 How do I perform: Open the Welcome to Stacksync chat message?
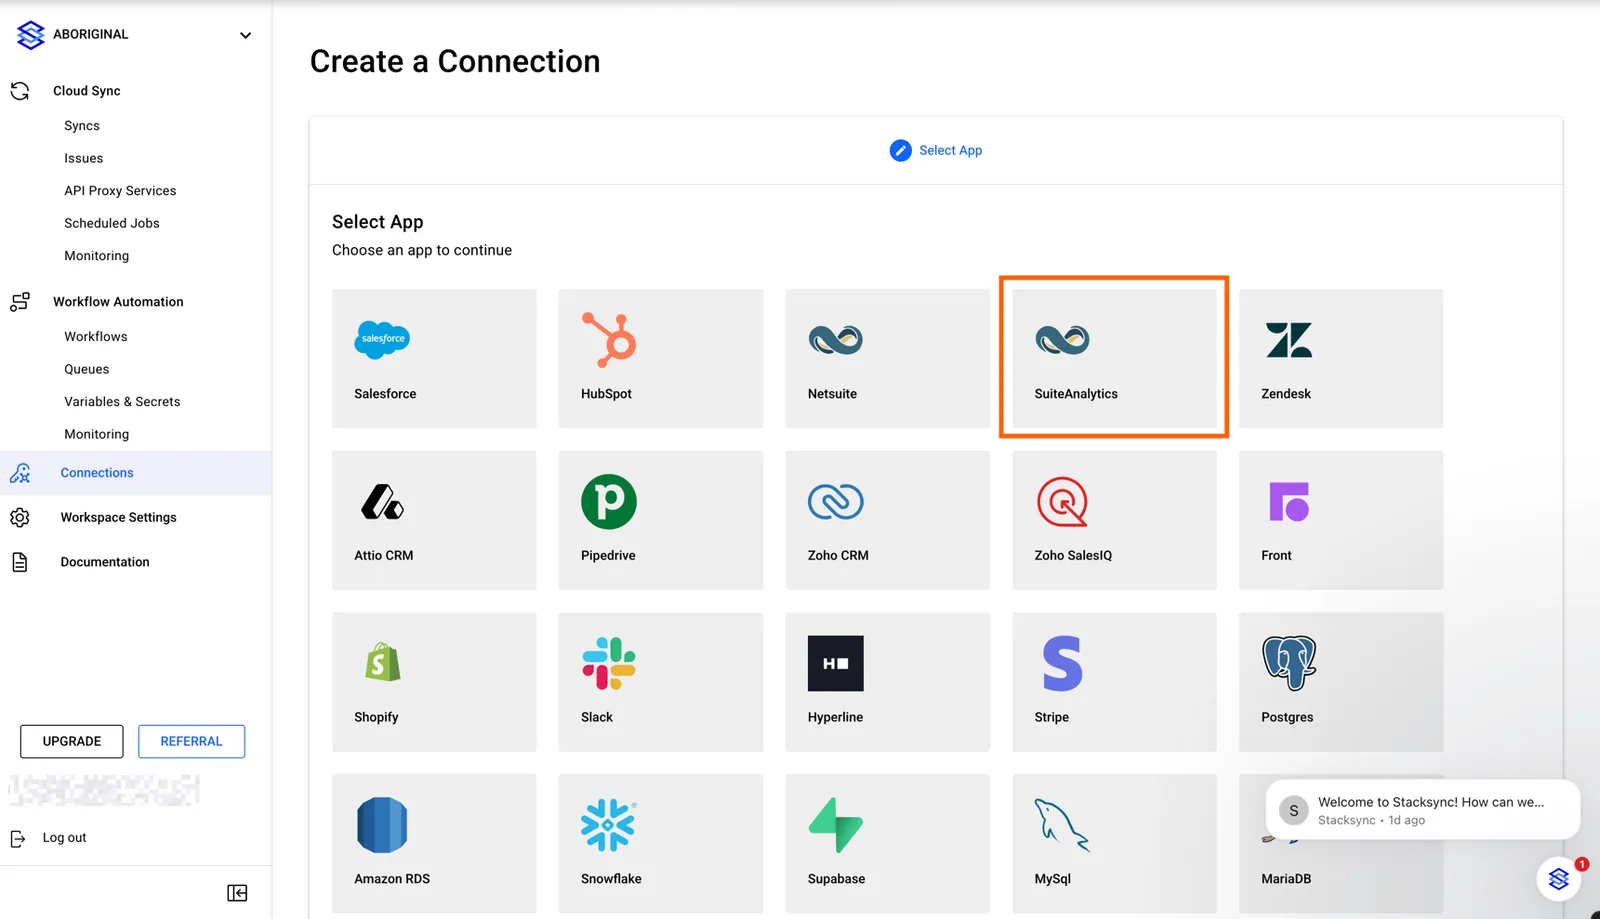point(1423,810)
